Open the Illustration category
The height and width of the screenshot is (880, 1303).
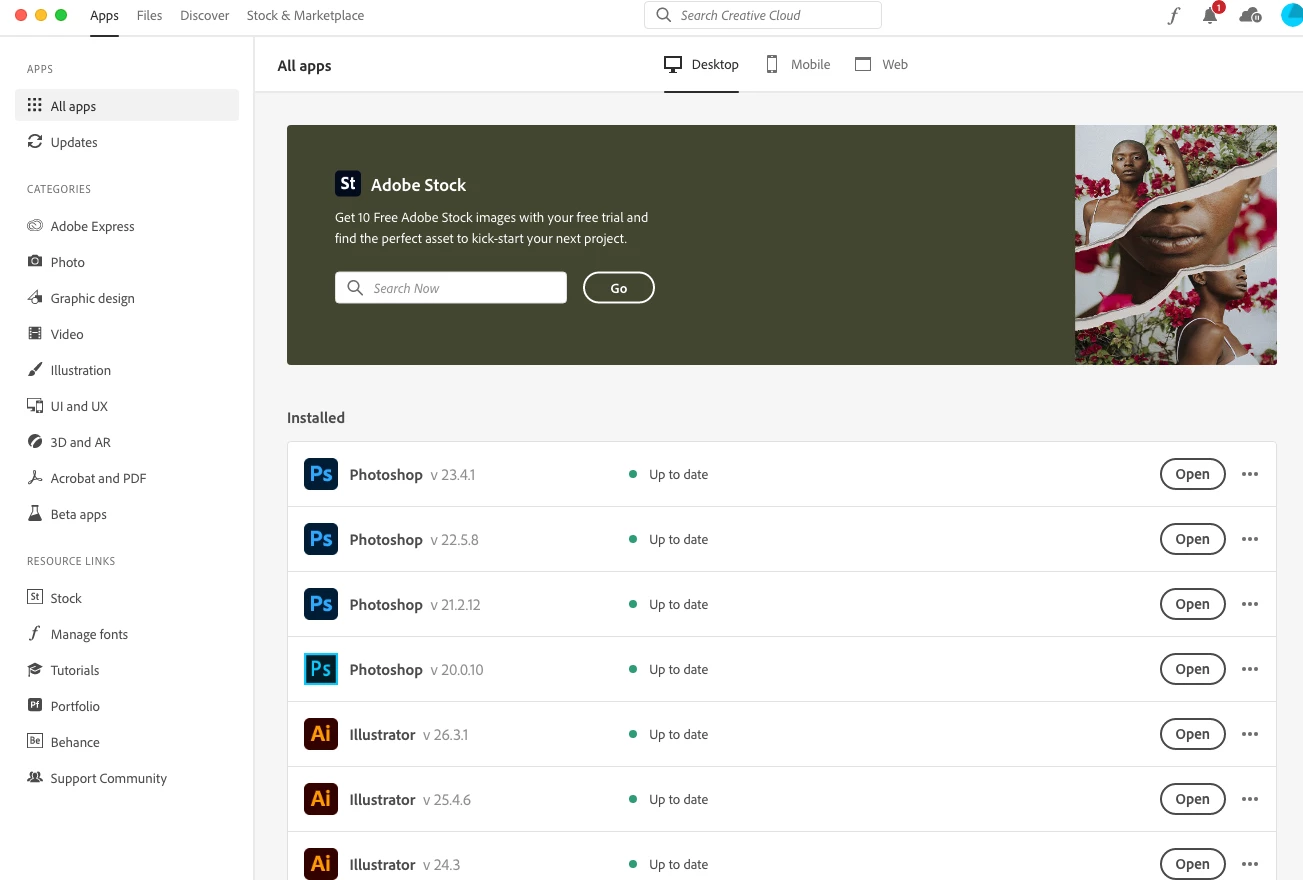click(x=127, y=370)
